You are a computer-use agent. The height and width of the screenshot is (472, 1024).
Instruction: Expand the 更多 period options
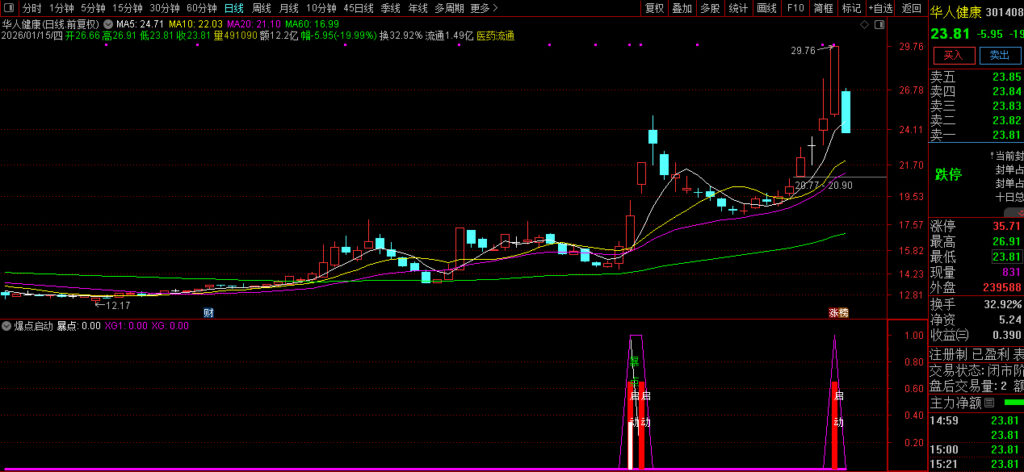tap(483, 8)
